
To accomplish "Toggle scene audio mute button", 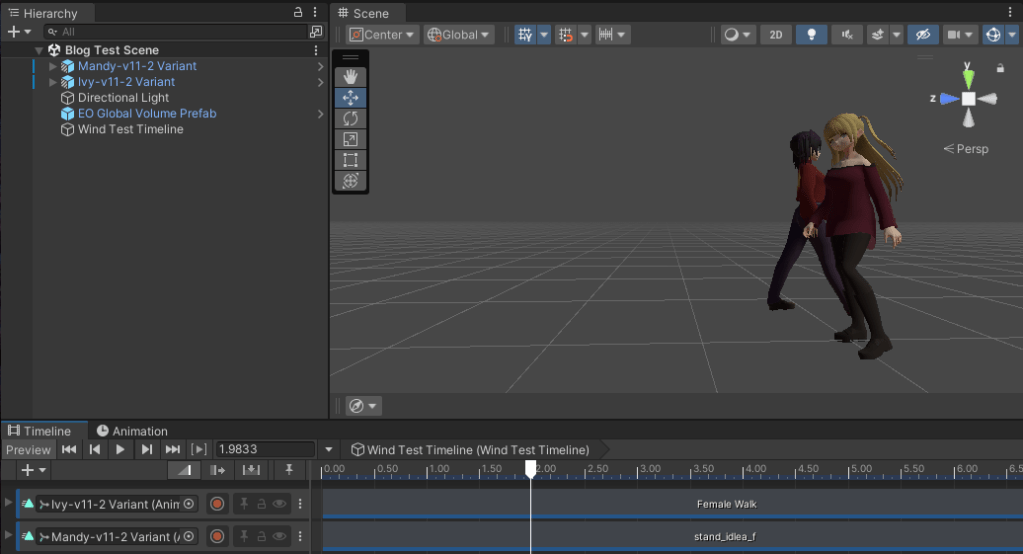I will 847,35.
